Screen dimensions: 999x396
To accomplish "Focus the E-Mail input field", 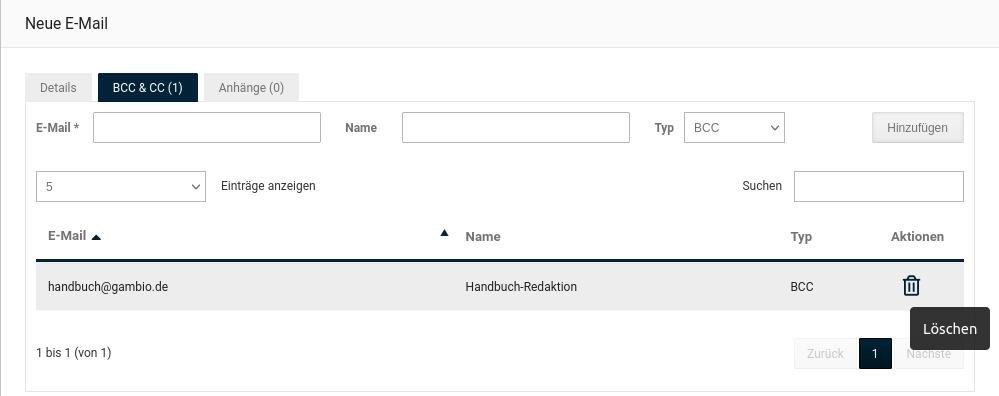I will 206,127.
